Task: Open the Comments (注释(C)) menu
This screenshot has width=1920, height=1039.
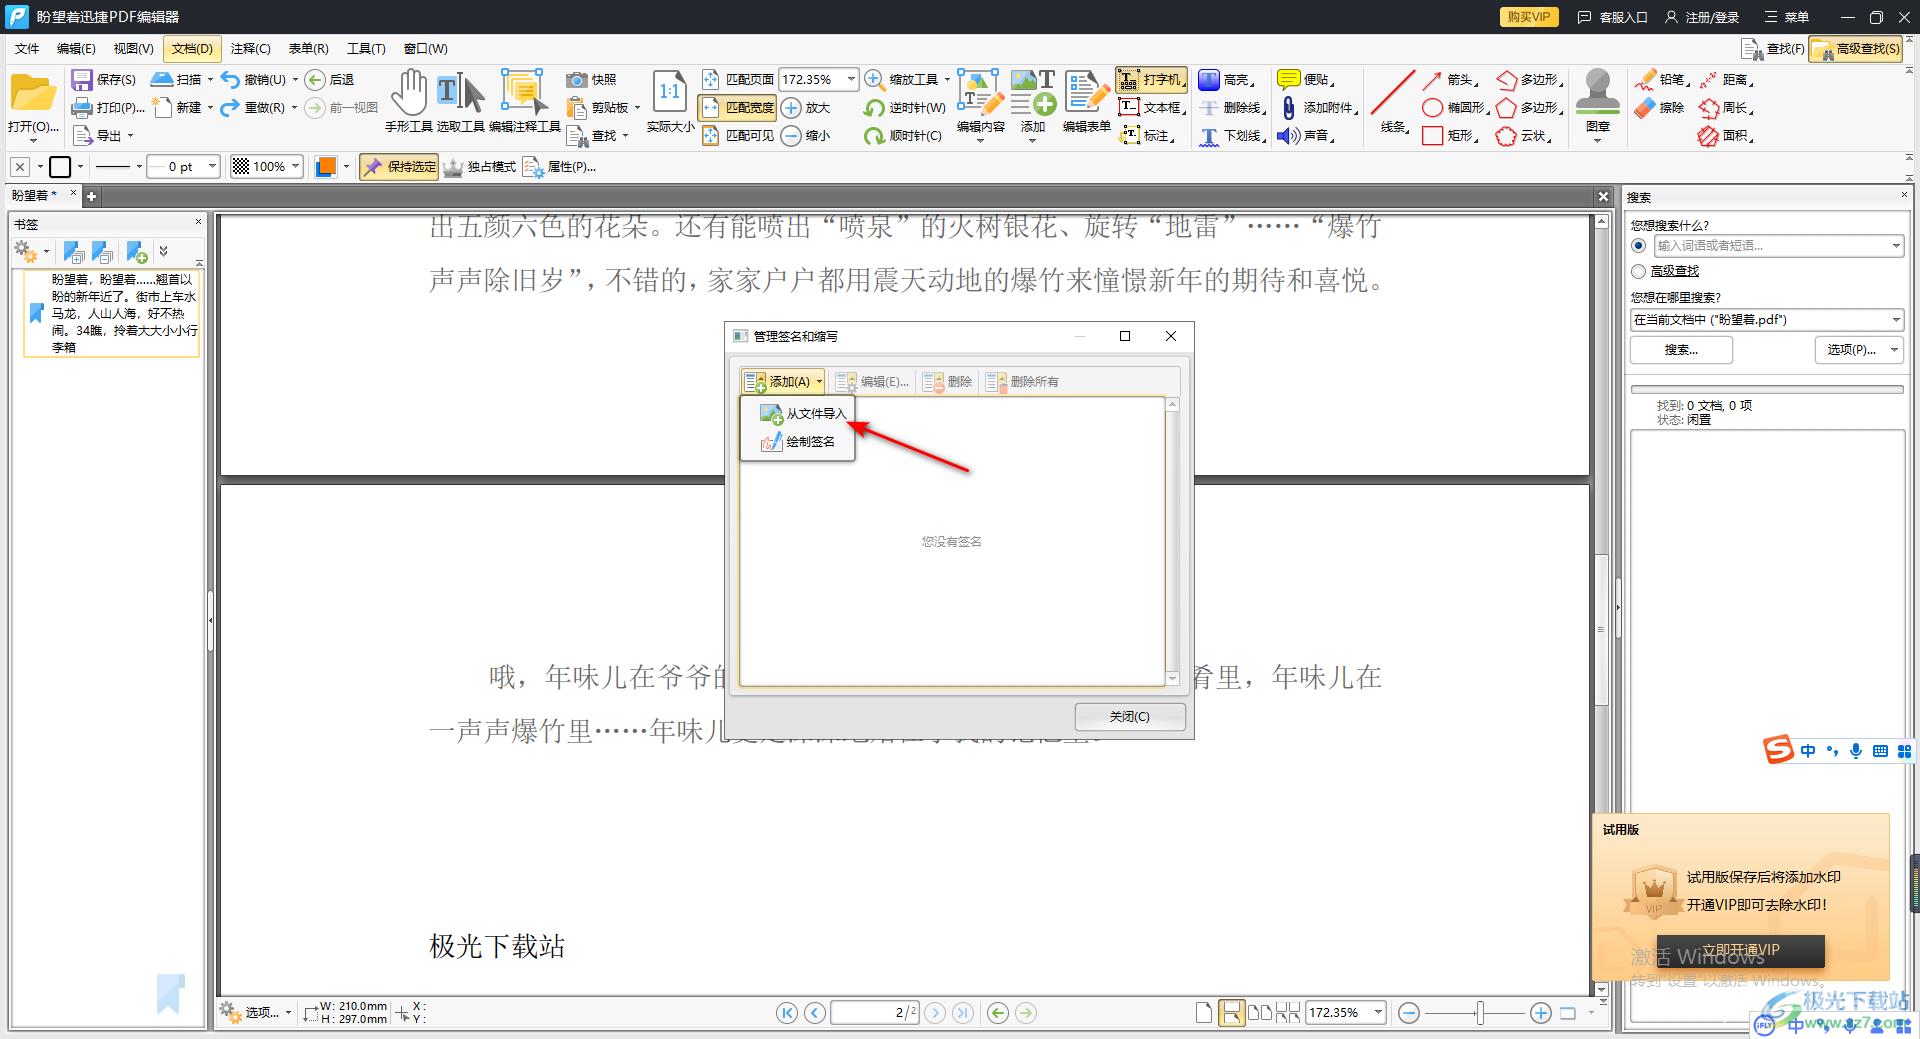Action: (x=250, y=48)
